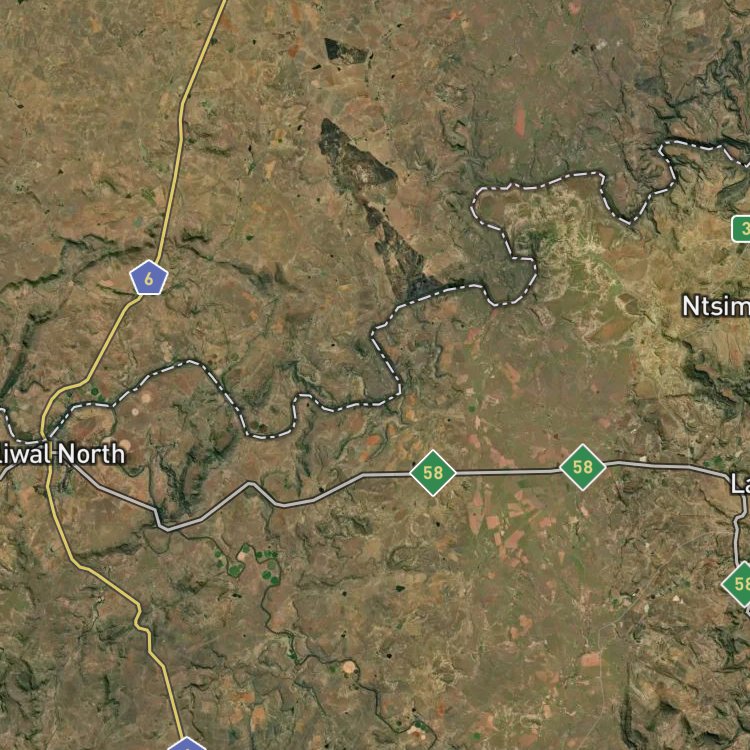Click the La town label at right edge

(740, 483)
